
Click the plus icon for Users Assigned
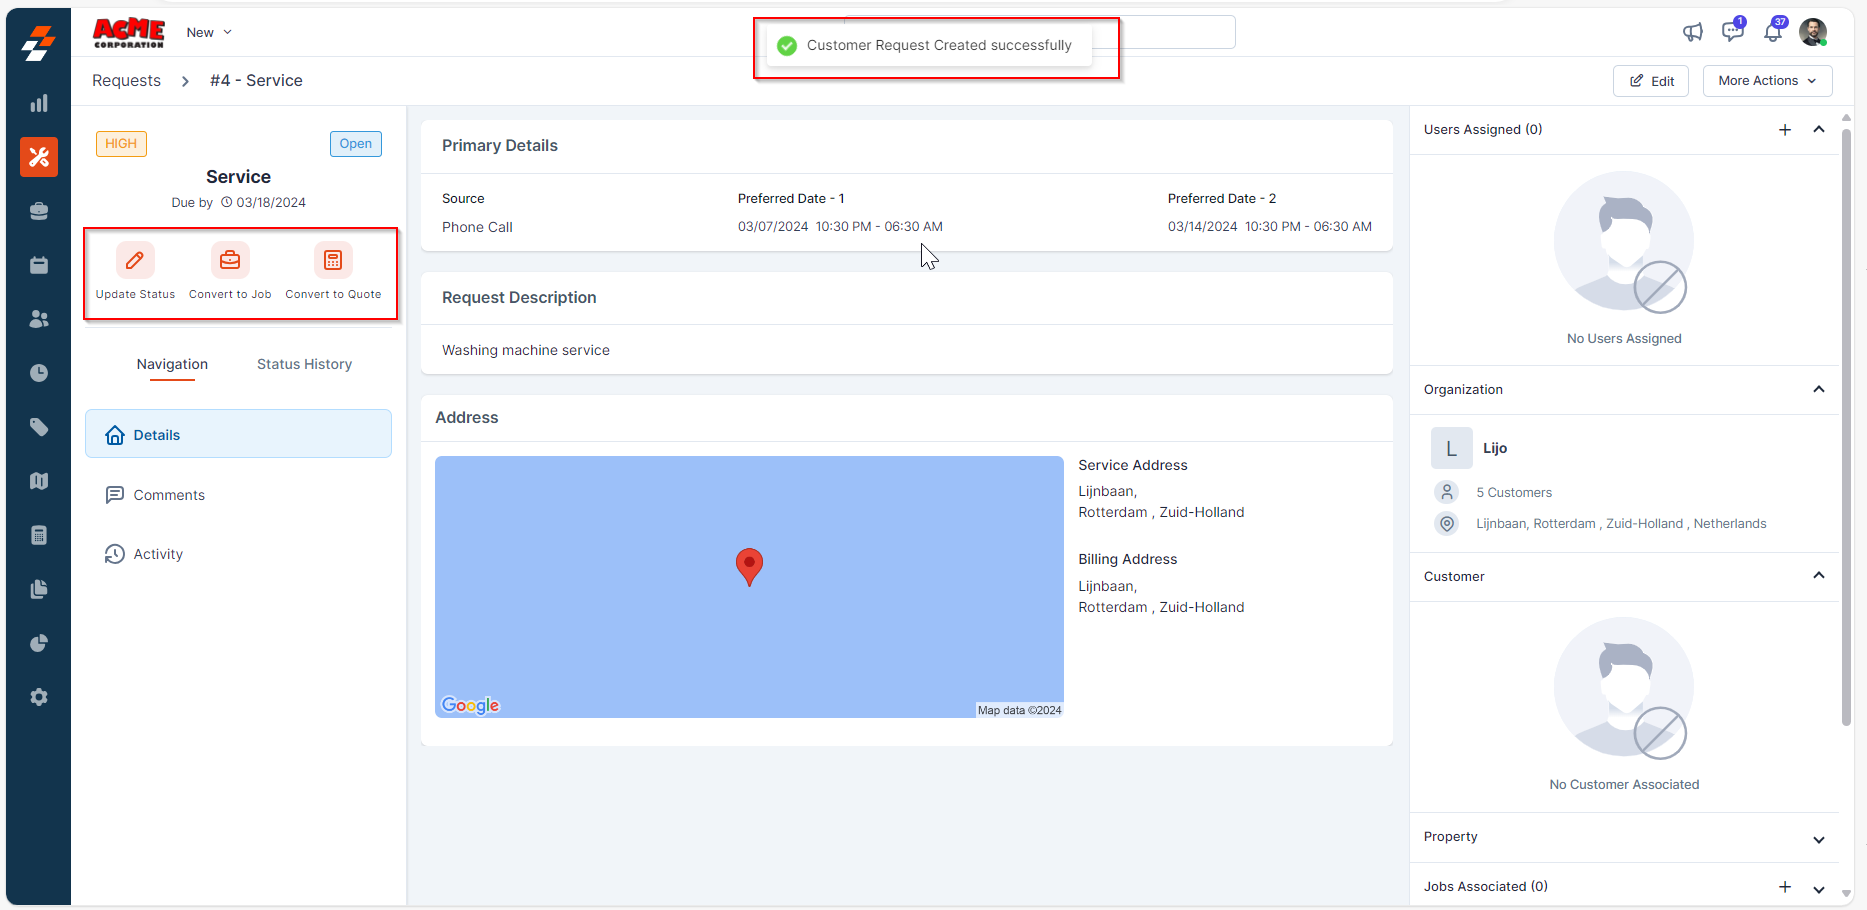[1785, 130]
